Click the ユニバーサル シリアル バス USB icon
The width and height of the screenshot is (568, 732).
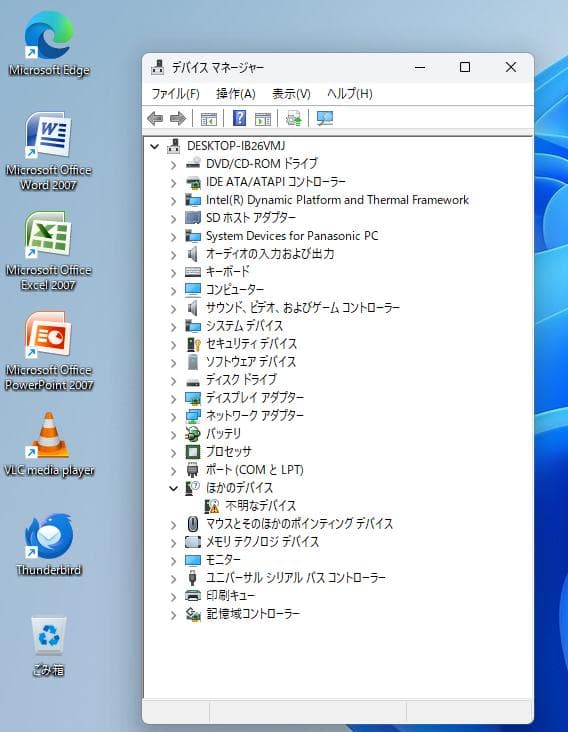[192, 578]
